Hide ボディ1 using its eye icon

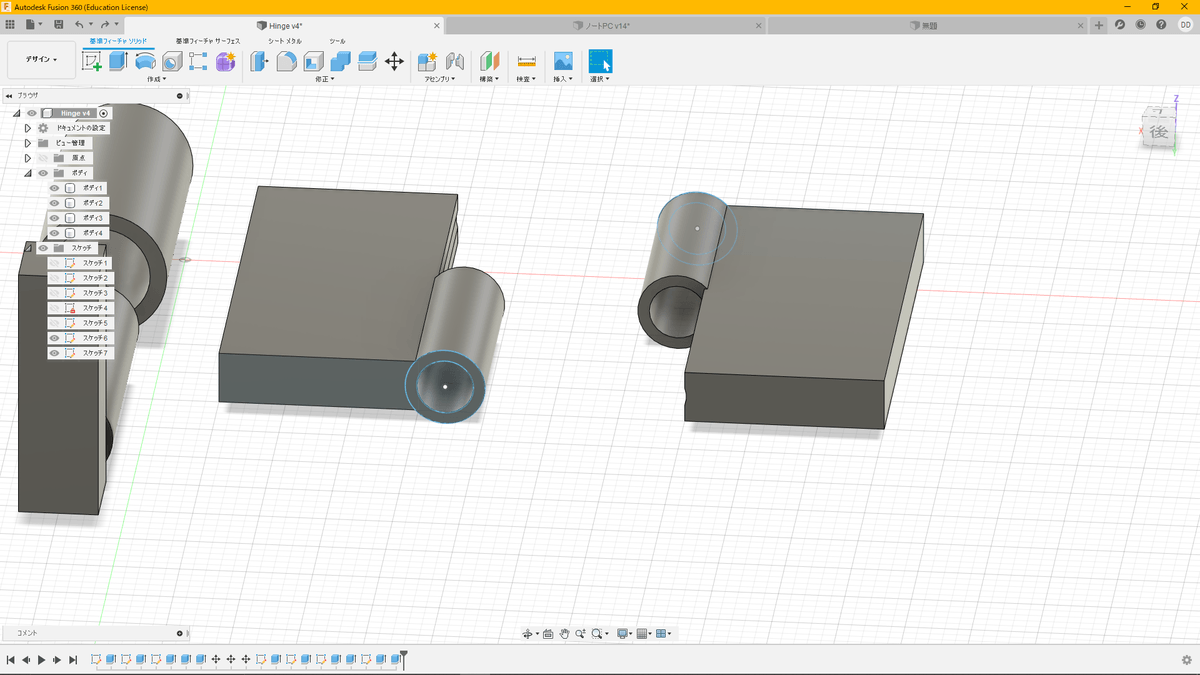(55, 188)
